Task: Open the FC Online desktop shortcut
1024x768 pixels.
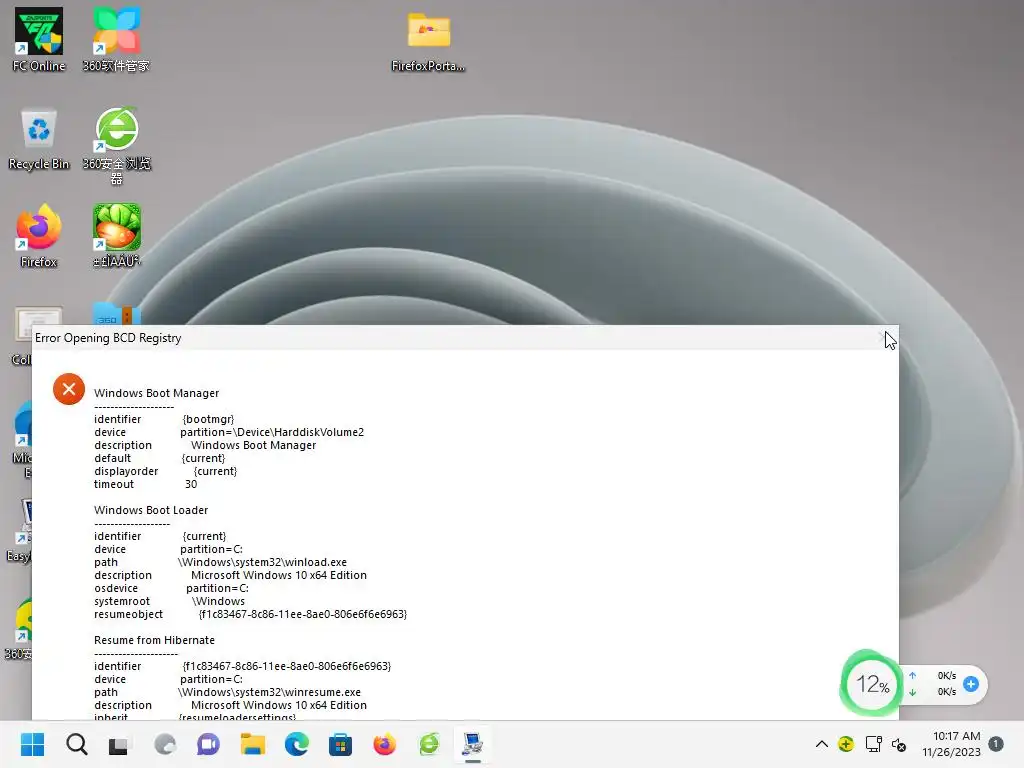Action: [39, 39]
